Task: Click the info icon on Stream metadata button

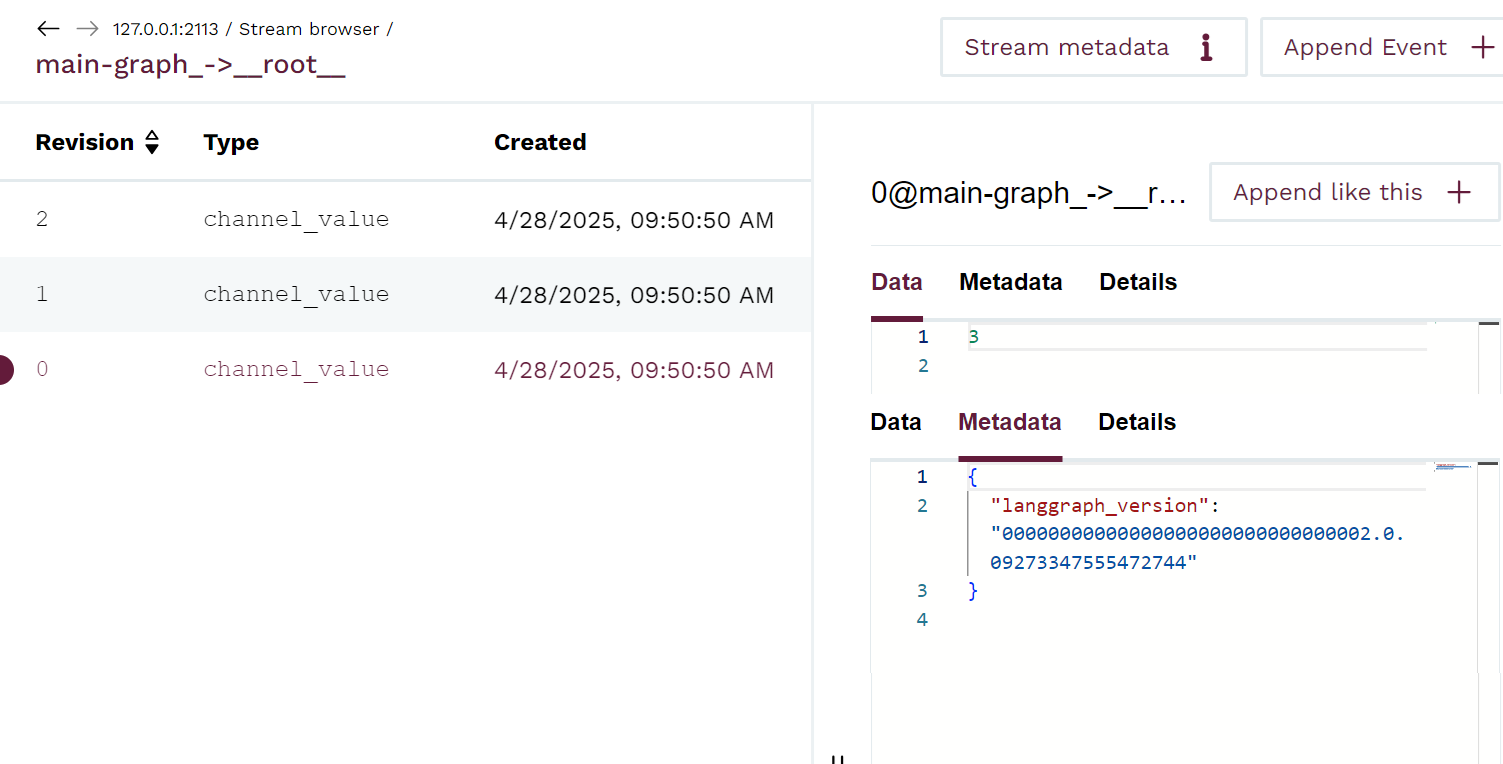Action: [x=1206, y=46]
